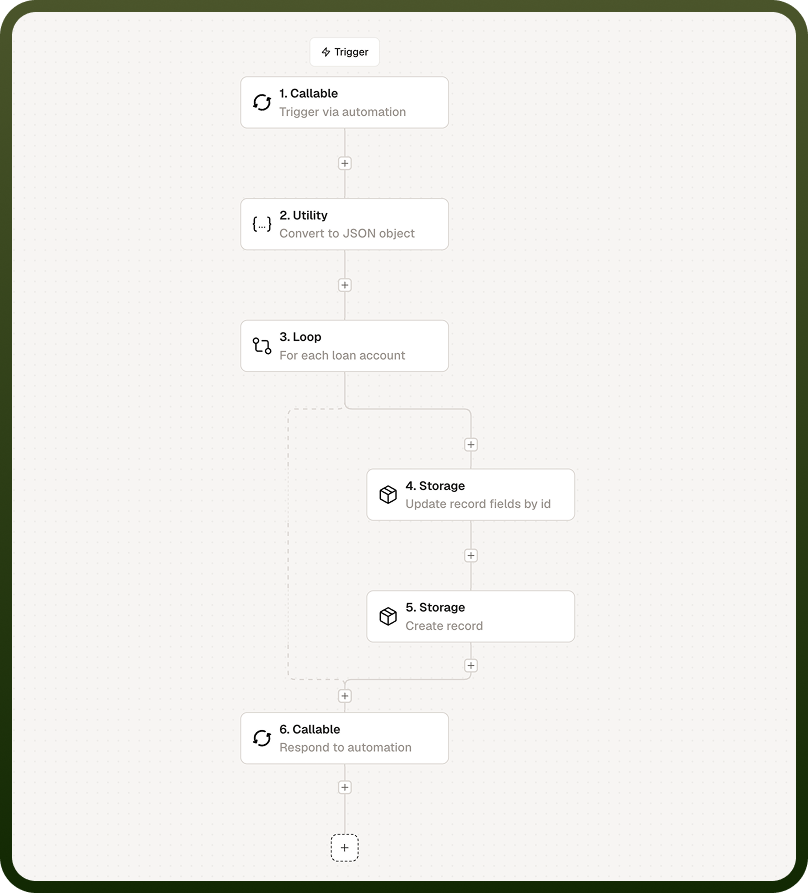
Task: Add a step between Utility and Loop
Action: point(344,285)
